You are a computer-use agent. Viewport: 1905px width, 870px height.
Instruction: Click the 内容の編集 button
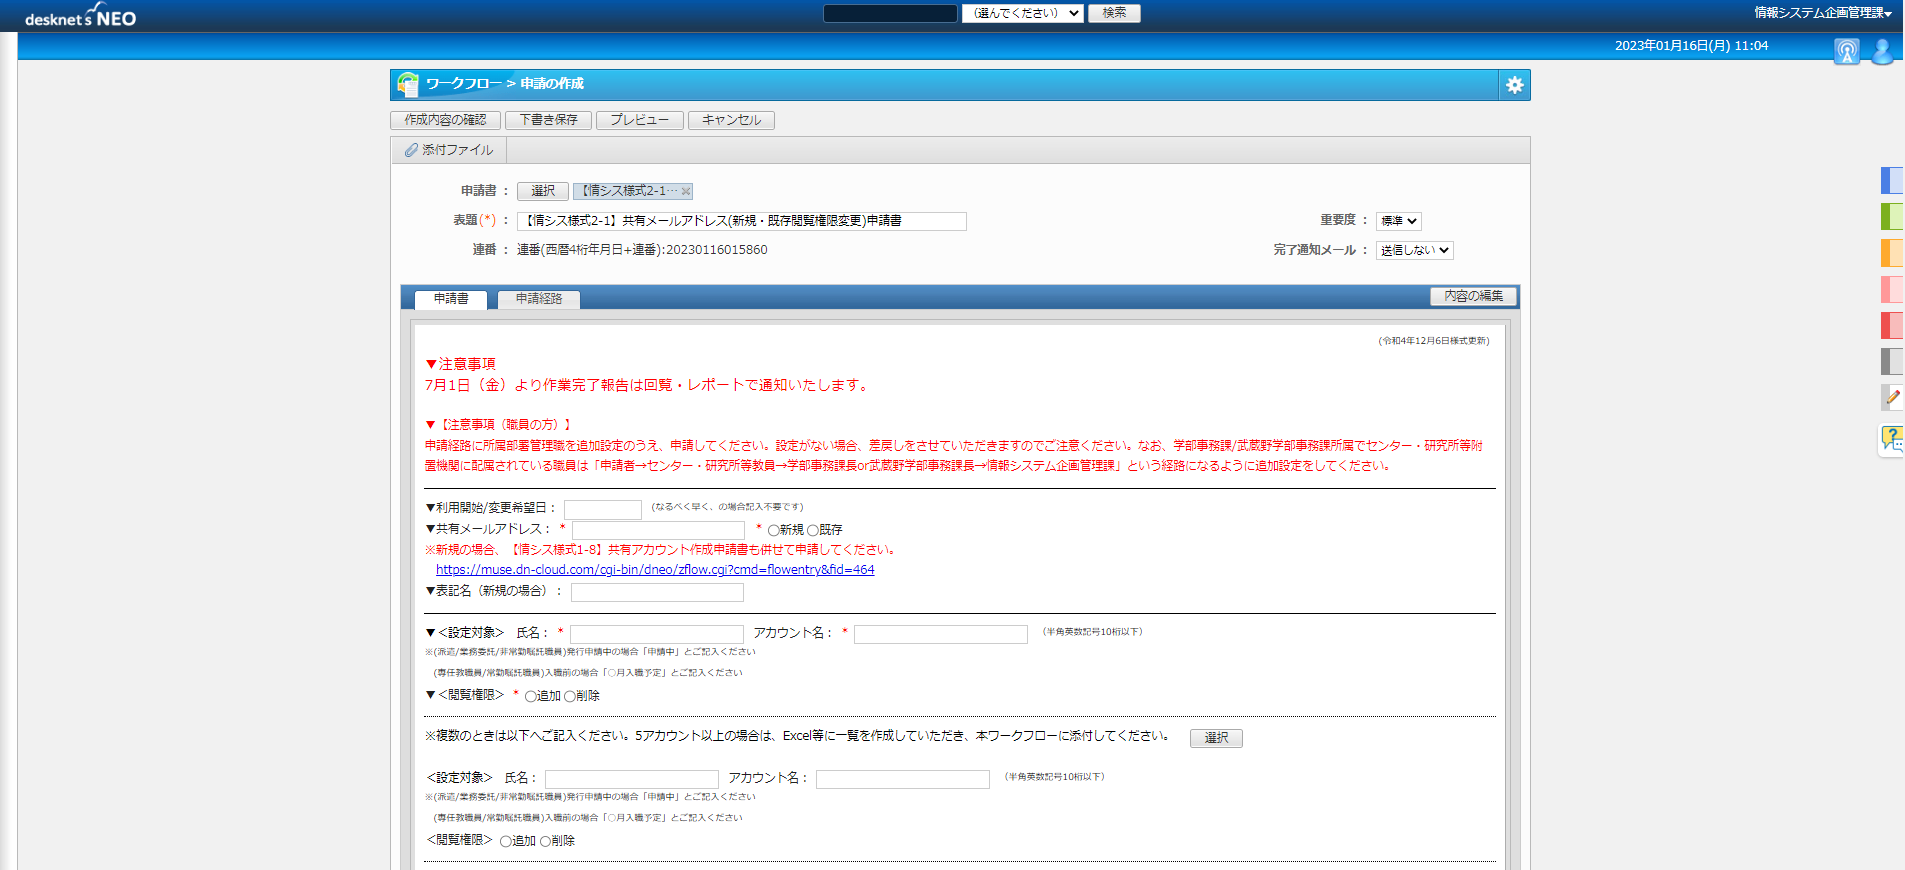click(x=1473, y=296)
